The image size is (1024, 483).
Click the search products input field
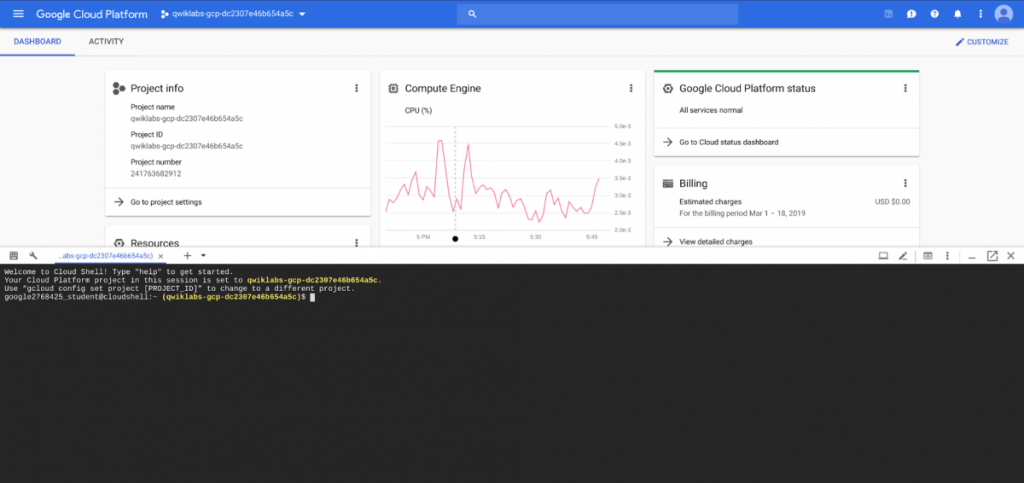coord(598,14)
